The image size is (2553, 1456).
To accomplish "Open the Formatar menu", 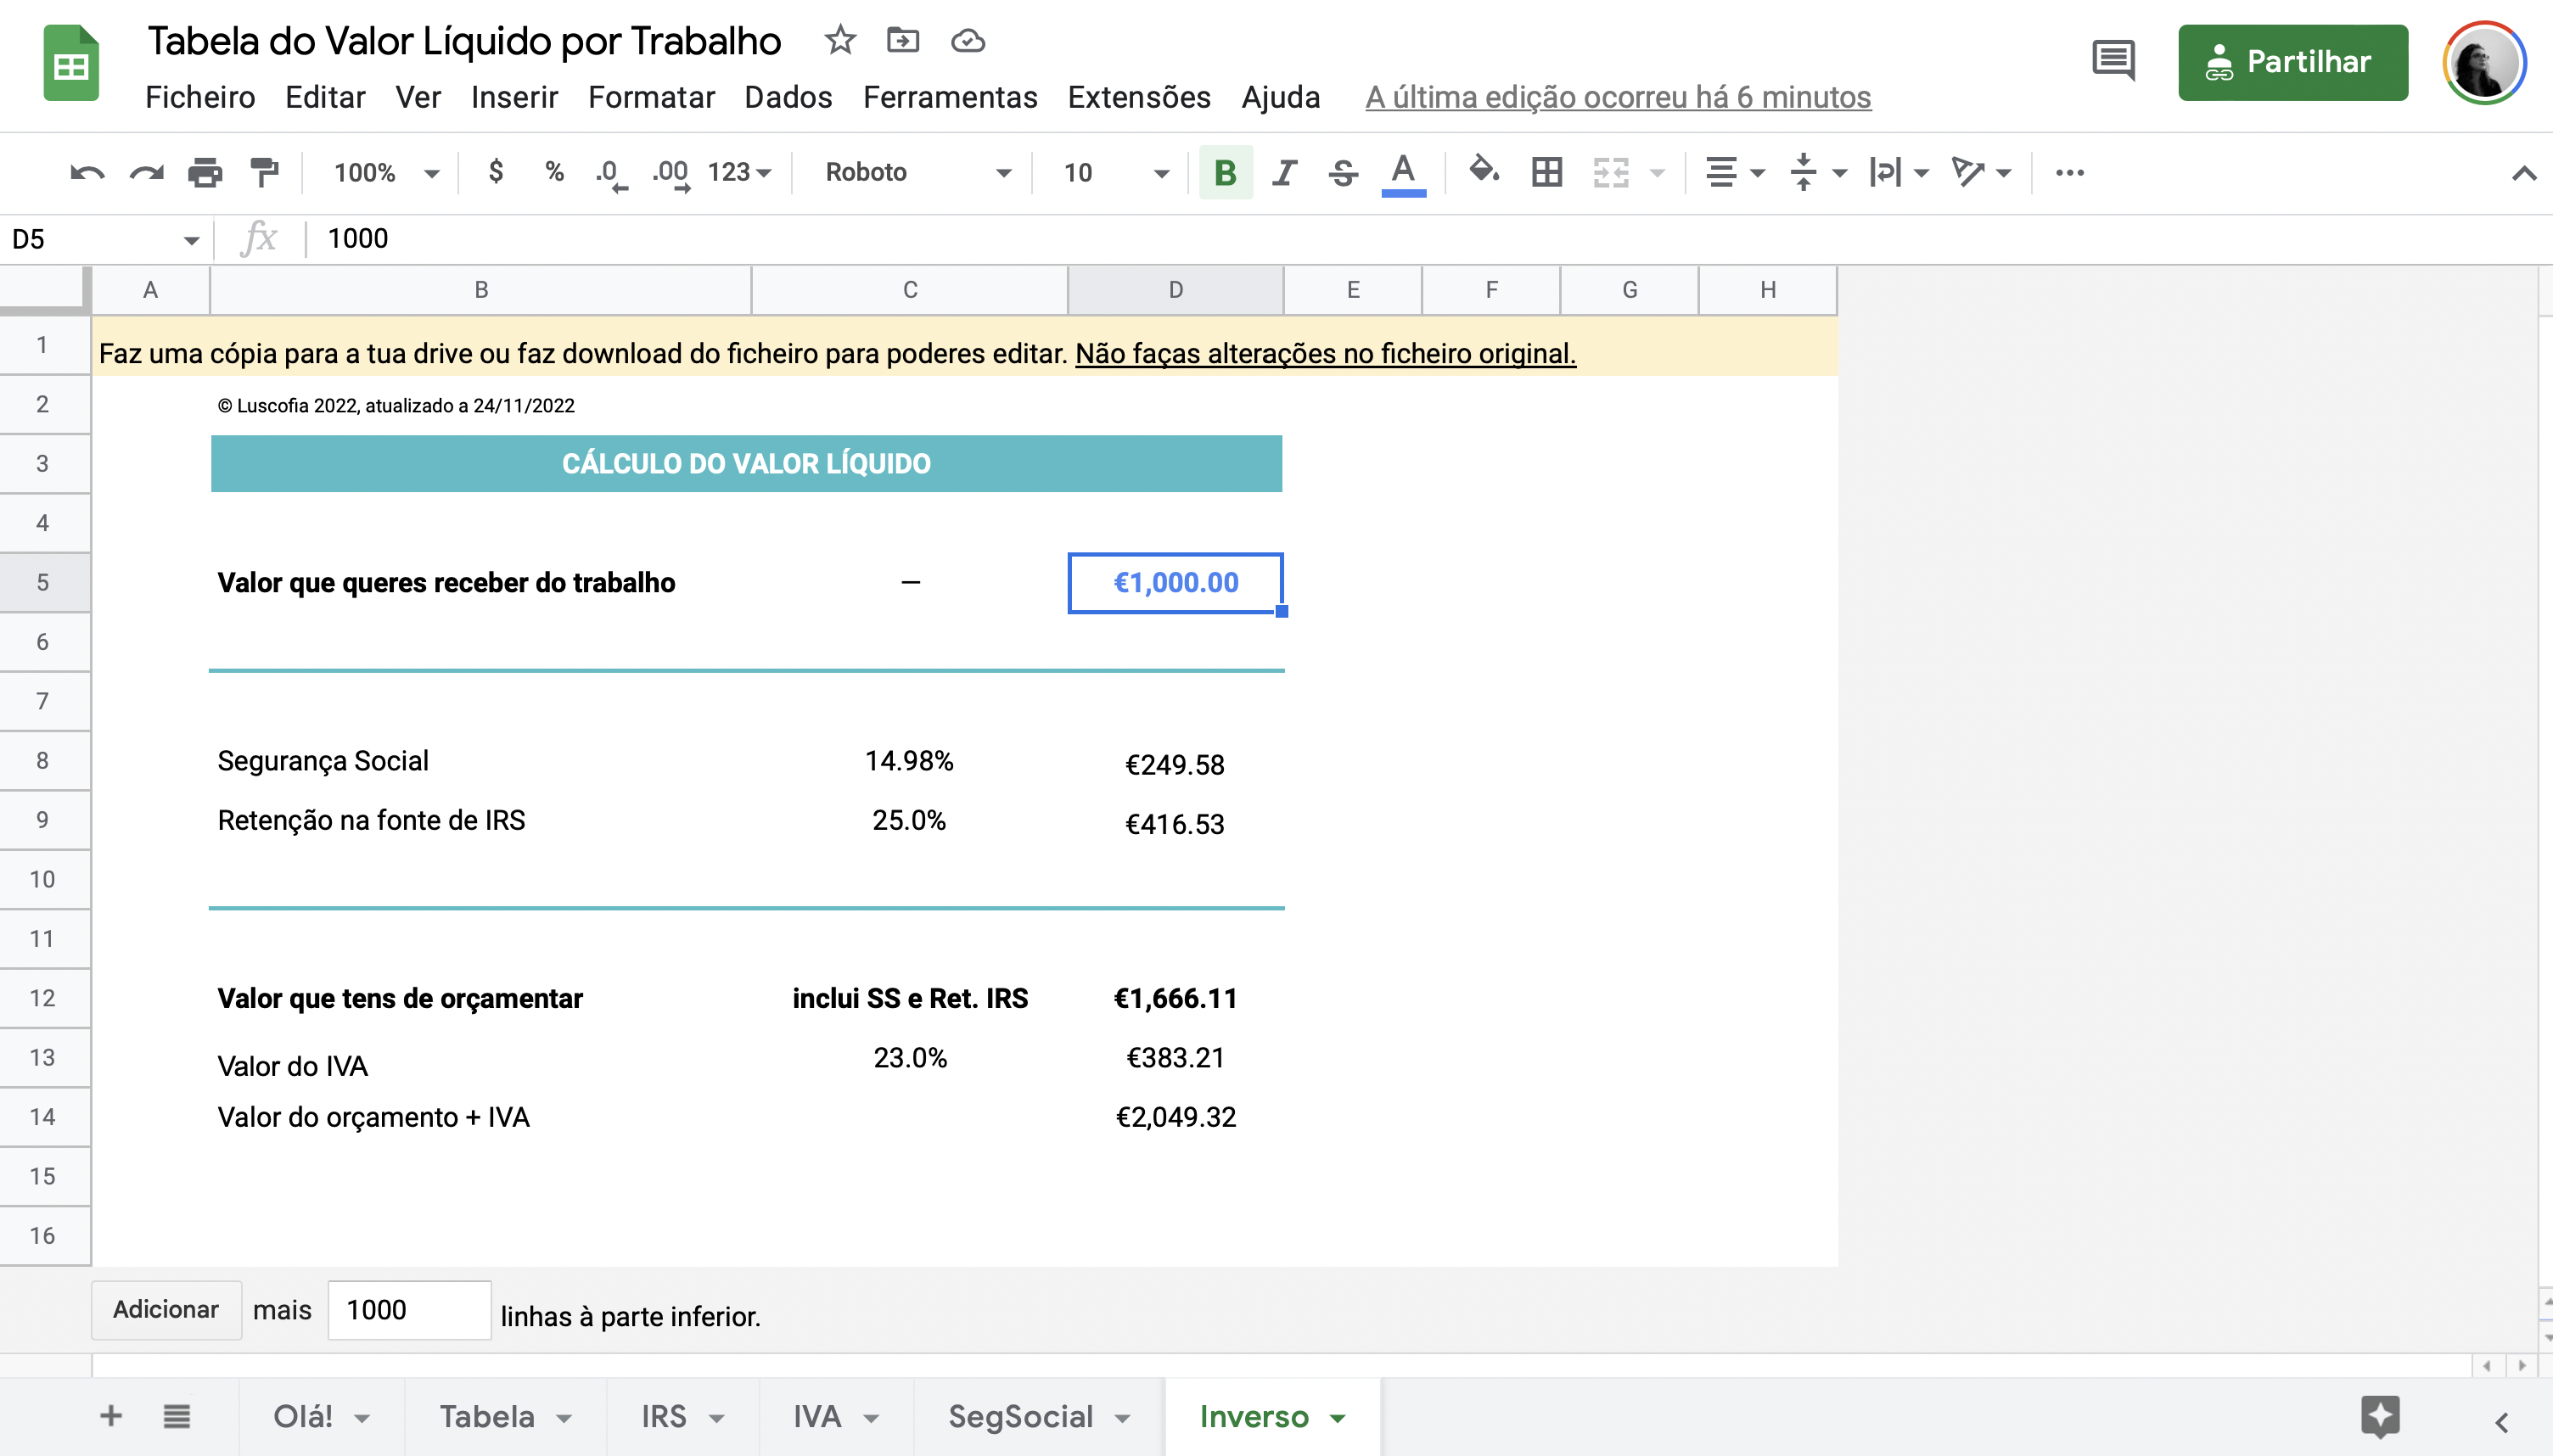I will [651, 97].
